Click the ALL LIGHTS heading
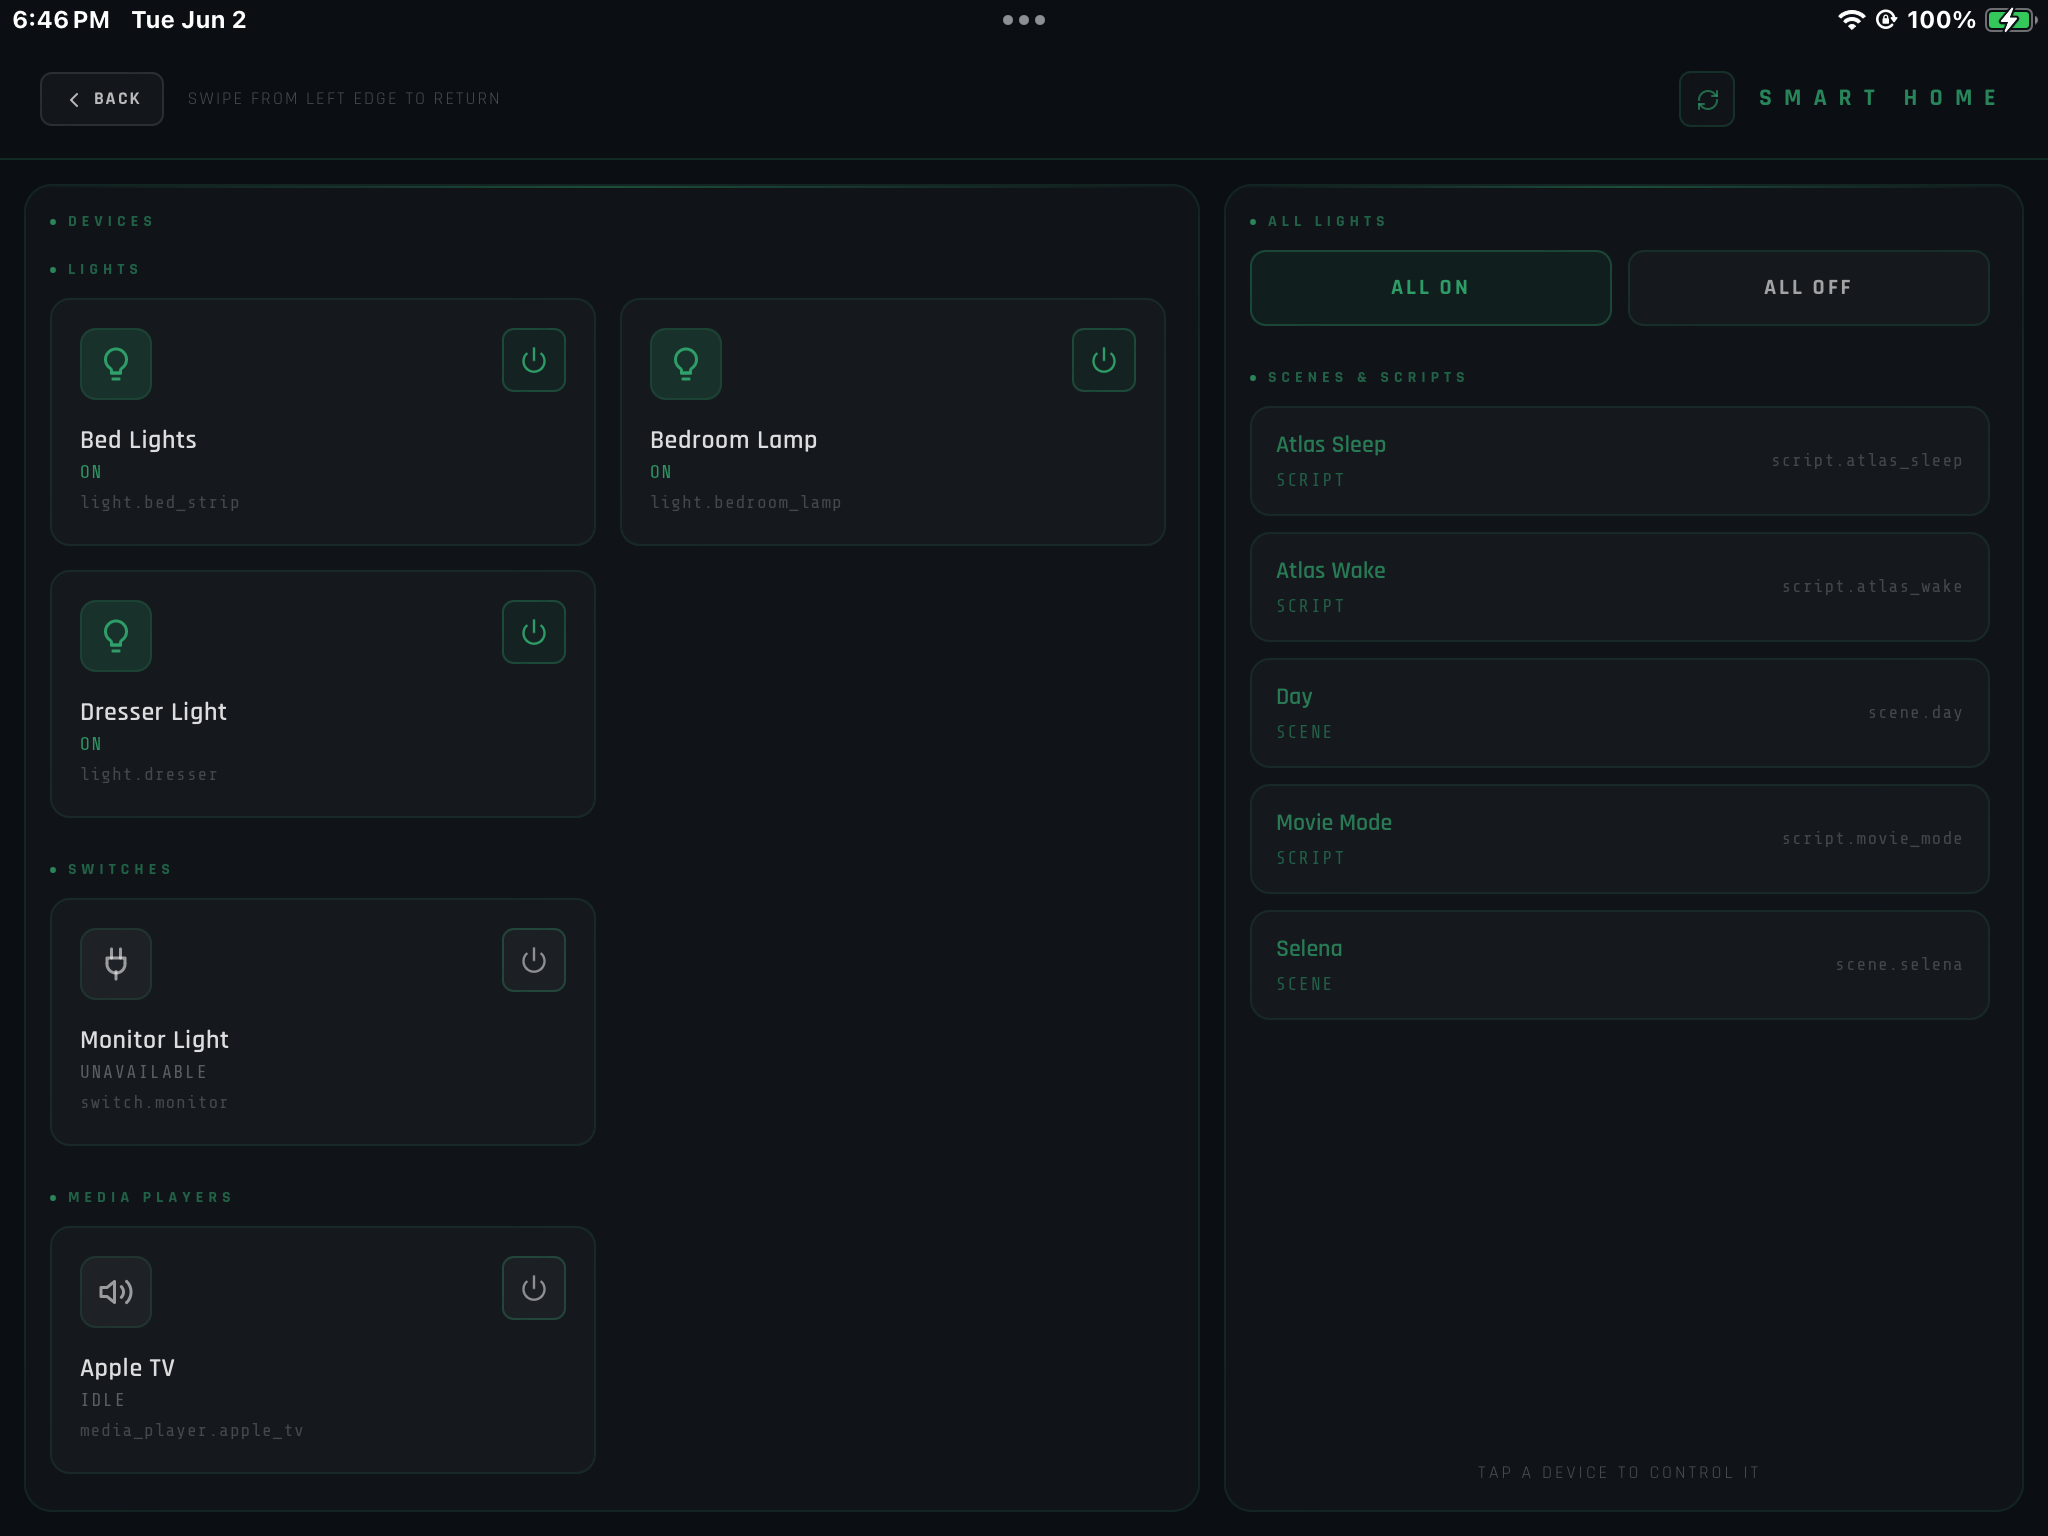The width and height of the screenshot is (2048, 1536). pyautogui.click(x=1327, y=222)
